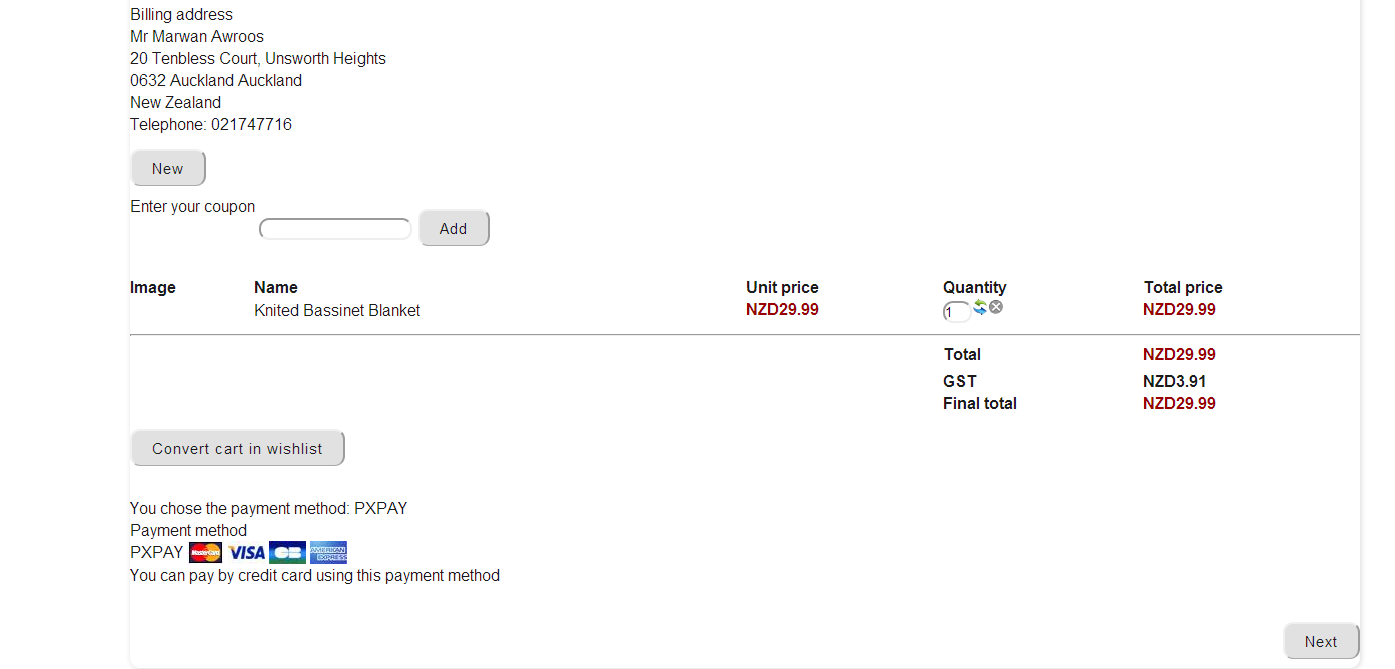Click the PXPAY label beside card logos
Viewport: 1395px width, 669px height.
(157, 553)
